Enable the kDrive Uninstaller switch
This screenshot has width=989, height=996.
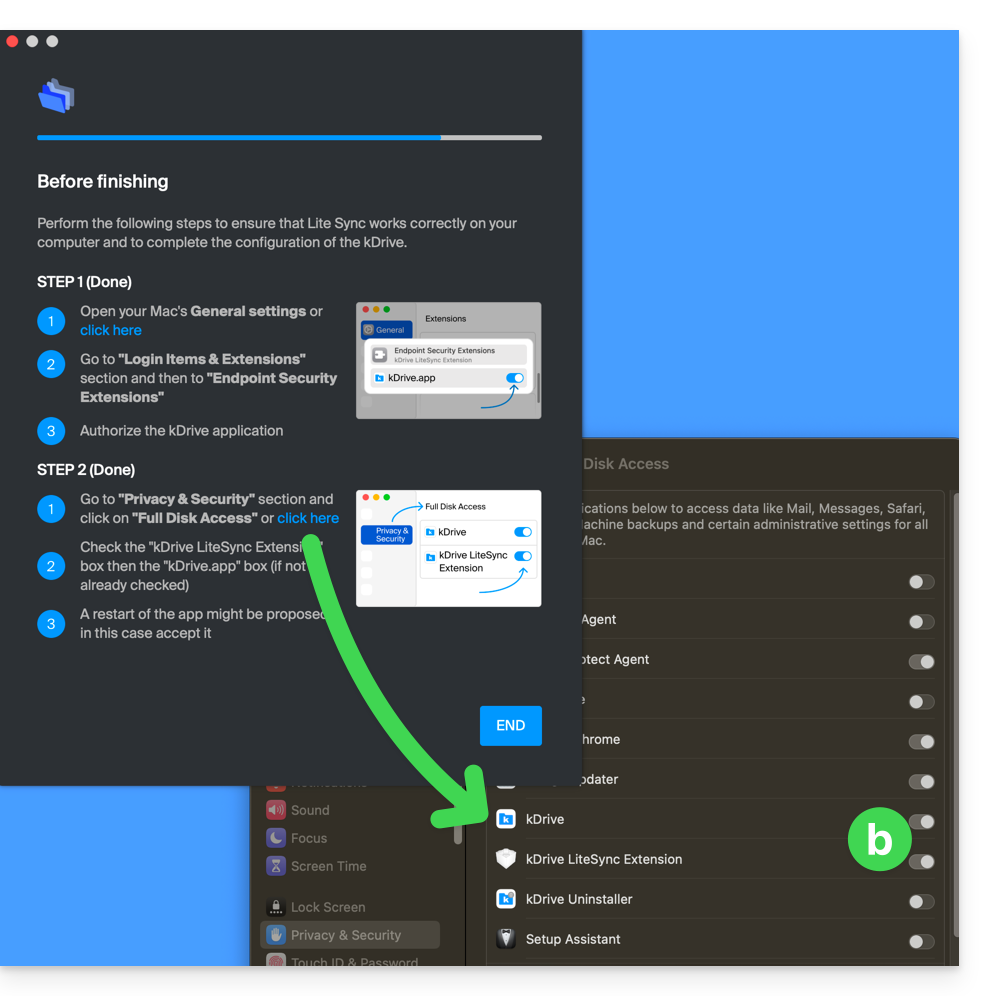click(x=921, y=902)
